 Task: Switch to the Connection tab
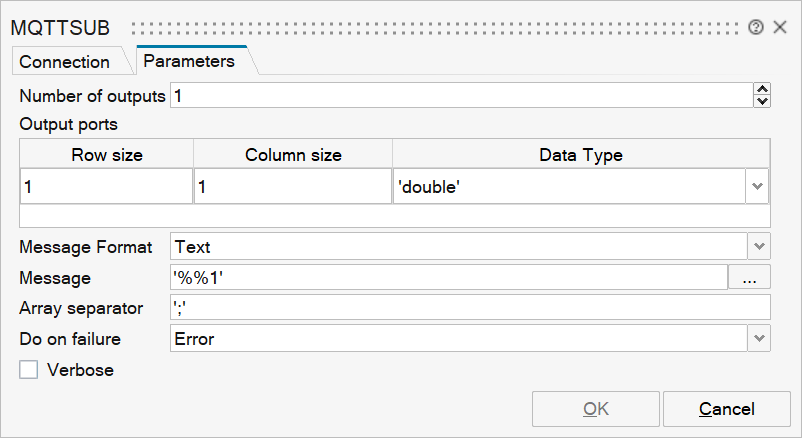click(65, 62)
